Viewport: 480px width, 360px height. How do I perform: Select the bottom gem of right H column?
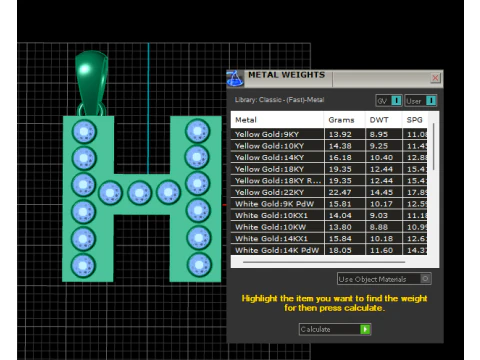[199, 265]
